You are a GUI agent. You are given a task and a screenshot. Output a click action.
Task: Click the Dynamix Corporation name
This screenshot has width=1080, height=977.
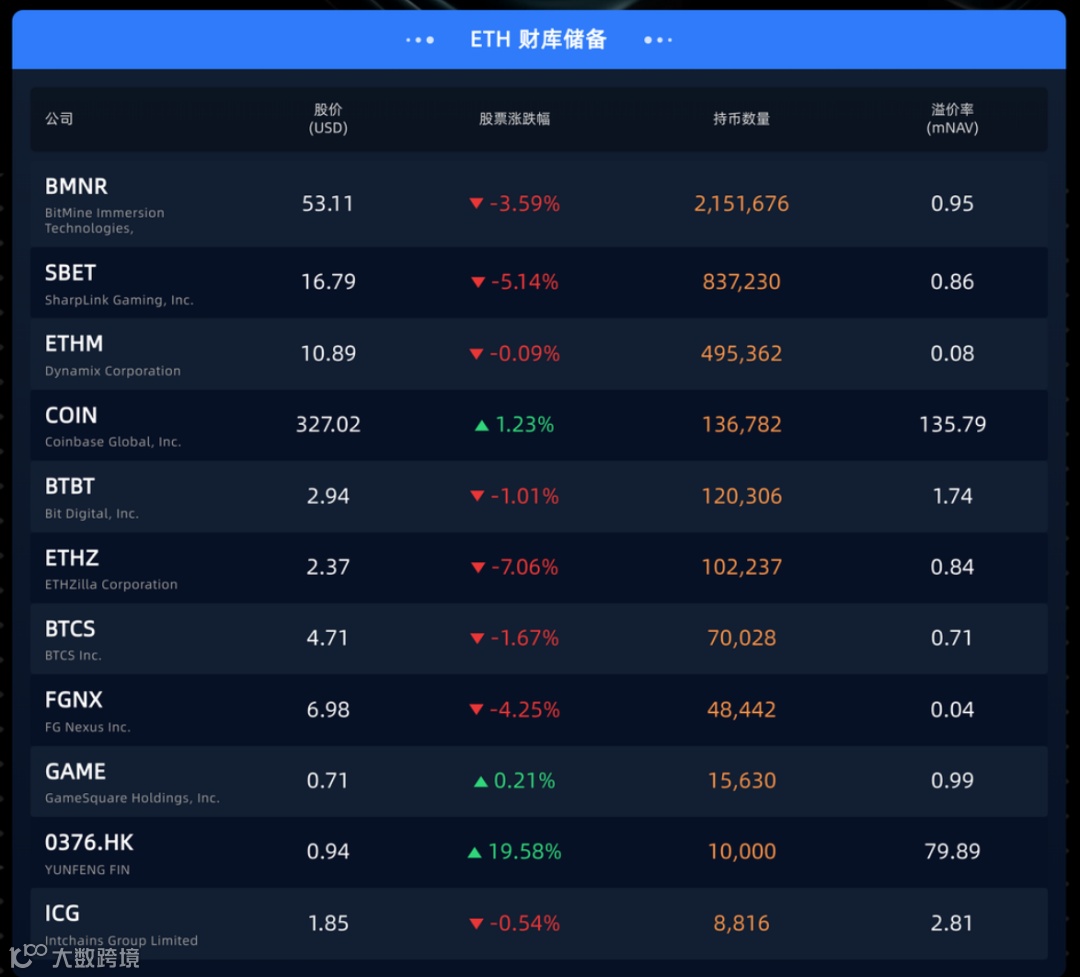pos(113,371)
